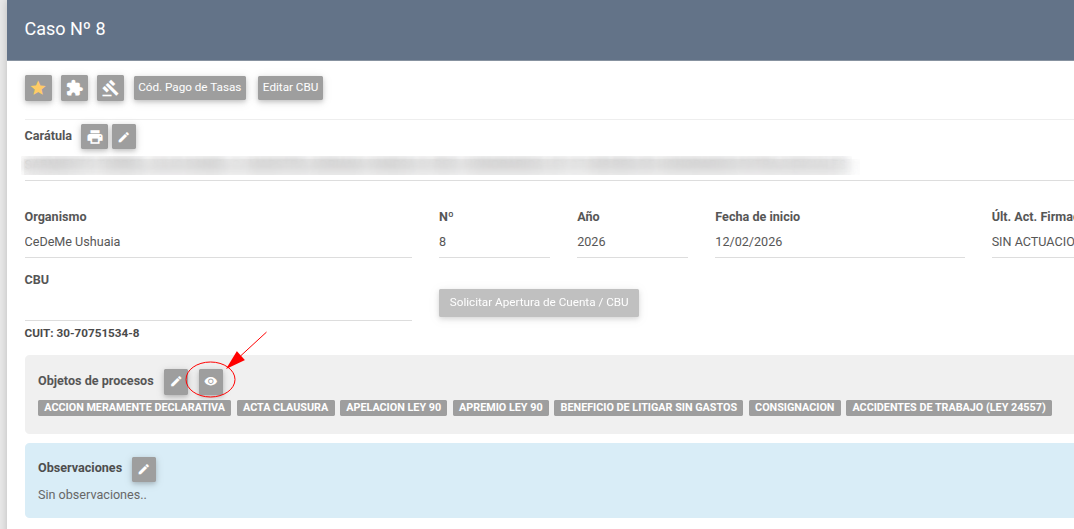
Task: Click the APELACION LEY 90 tag
Action: [x=394, y=408]
